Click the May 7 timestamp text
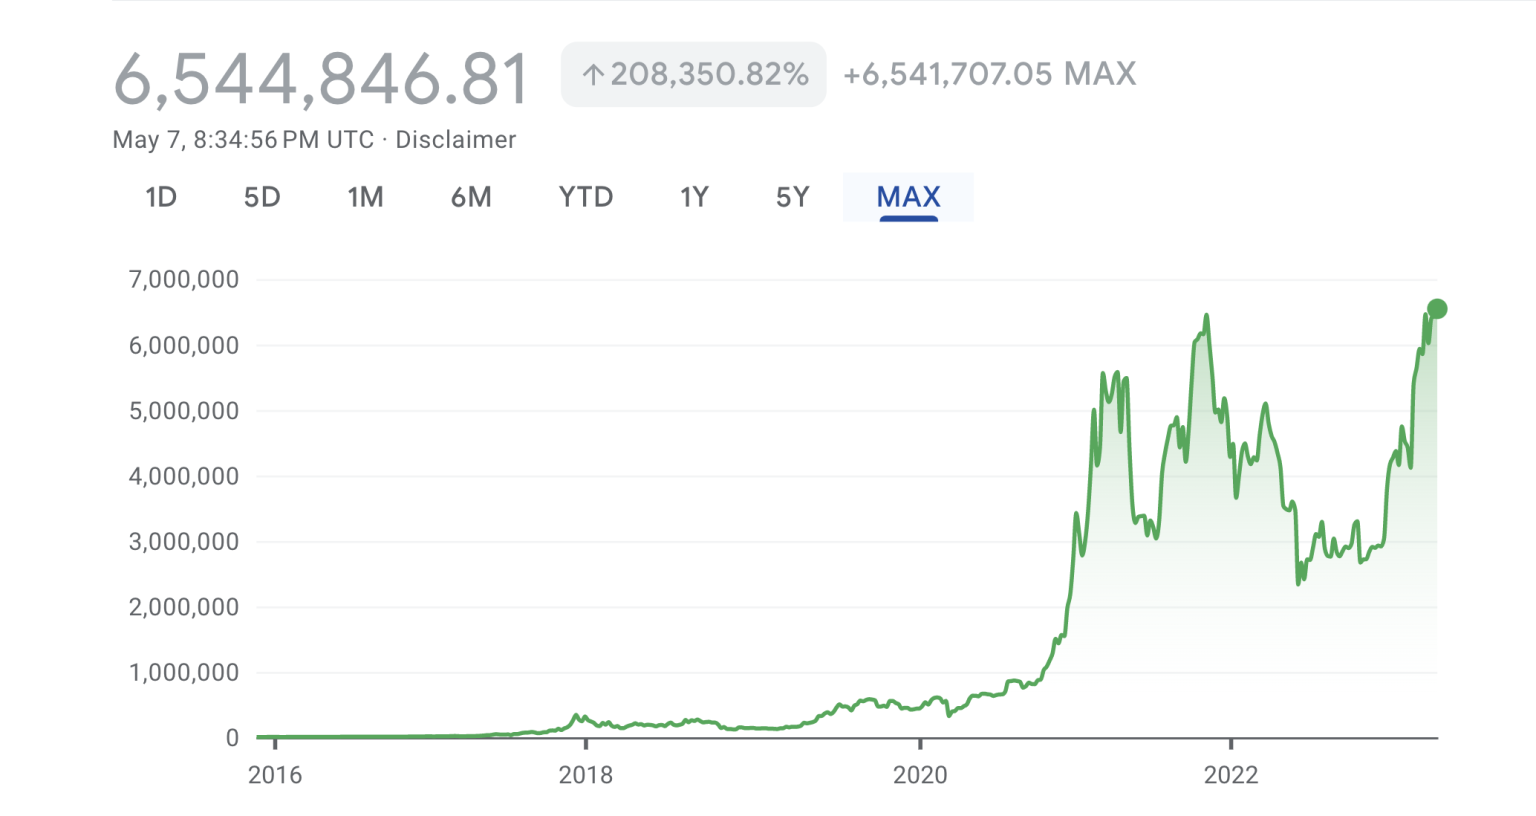1536x816 pixels. pos(243,140)
